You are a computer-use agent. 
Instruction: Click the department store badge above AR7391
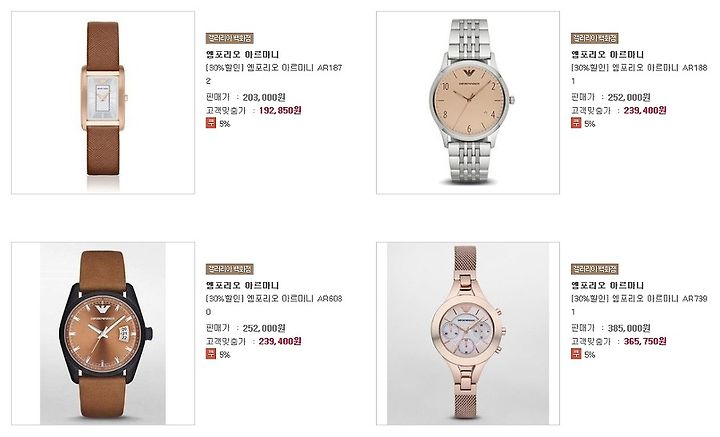[x=595, y=269]
